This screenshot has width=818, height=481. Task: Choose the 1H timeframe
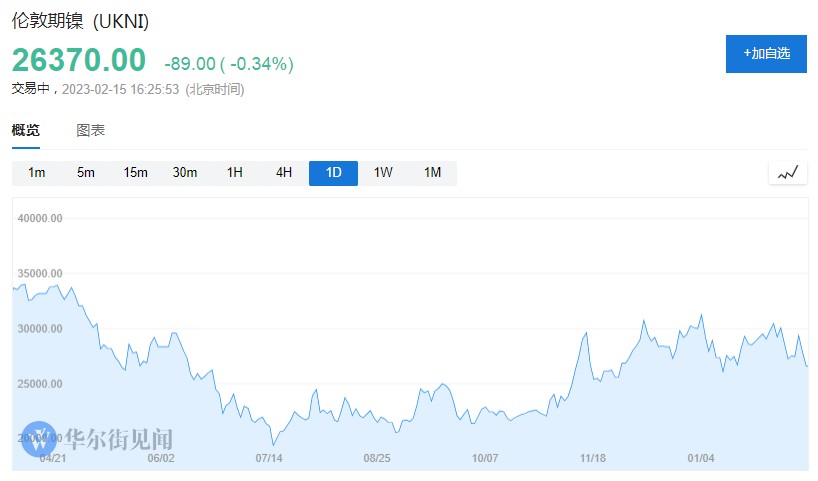click(235, 173)
